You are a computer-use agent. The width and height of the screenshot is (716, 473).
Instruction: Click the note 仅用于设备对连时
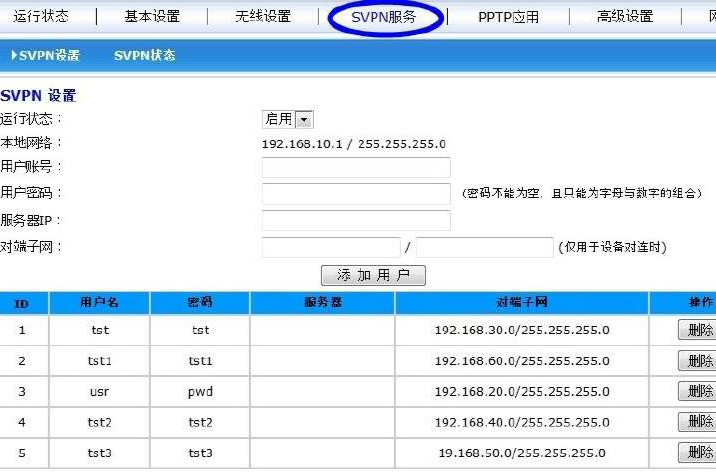coord(612,247)
